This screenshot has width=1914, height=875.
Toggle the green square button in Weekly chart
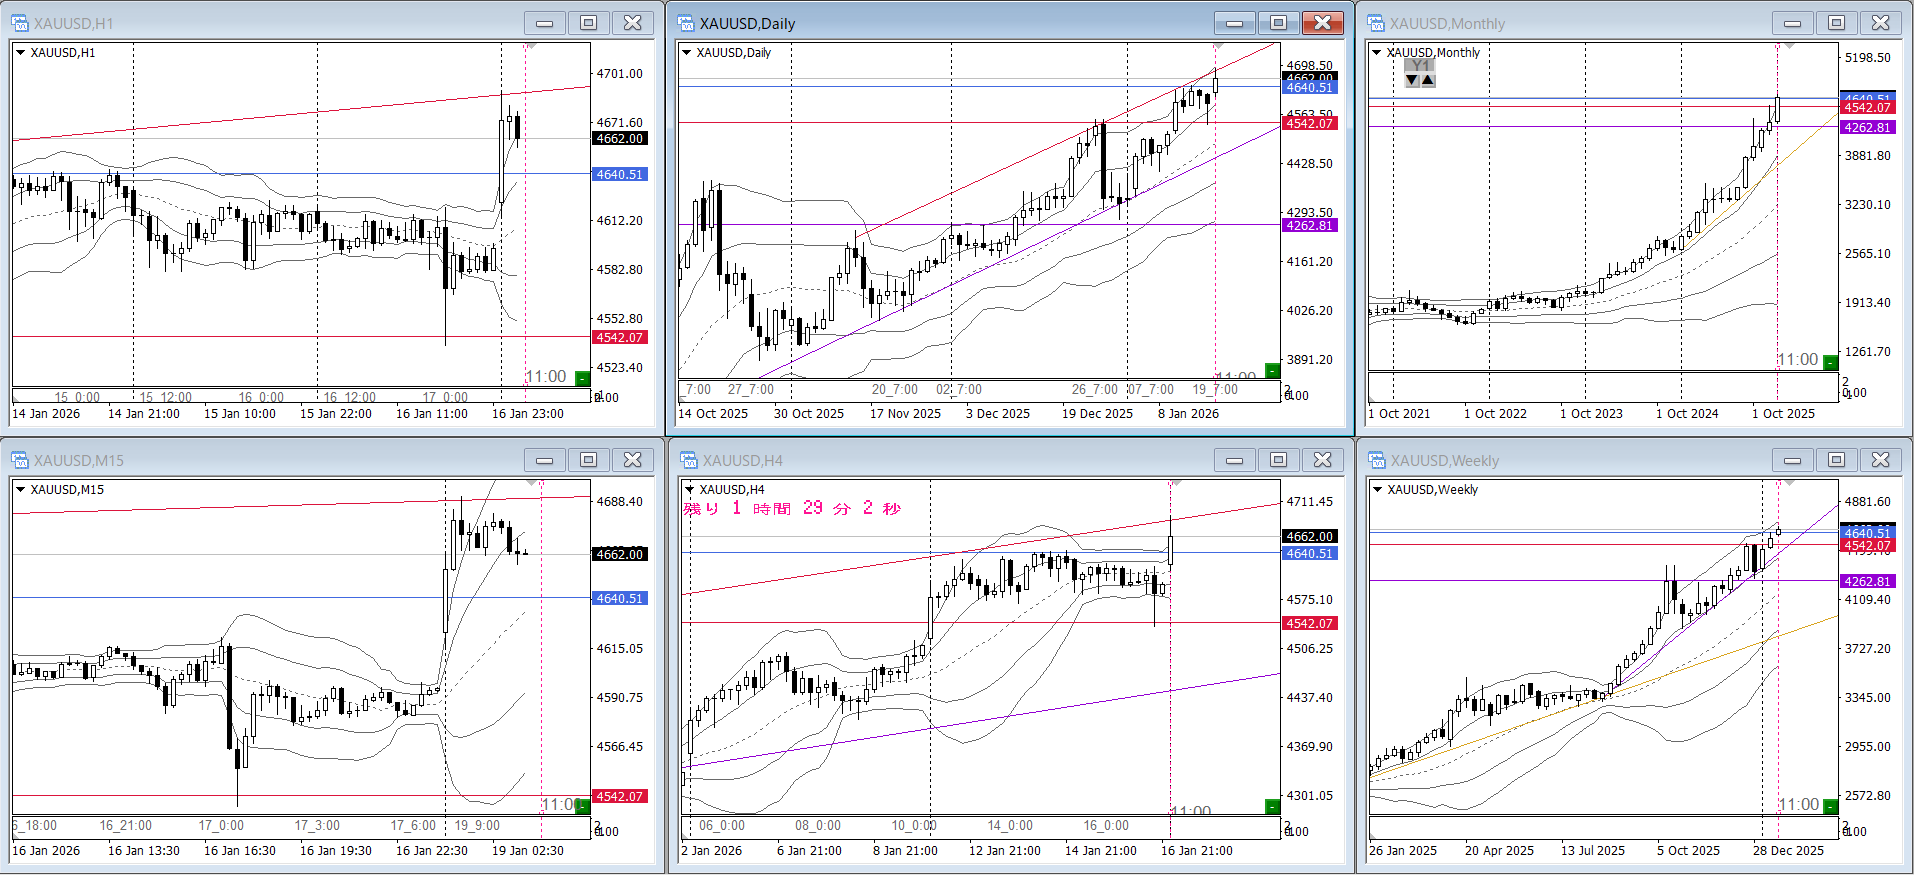click(1830, 806)
